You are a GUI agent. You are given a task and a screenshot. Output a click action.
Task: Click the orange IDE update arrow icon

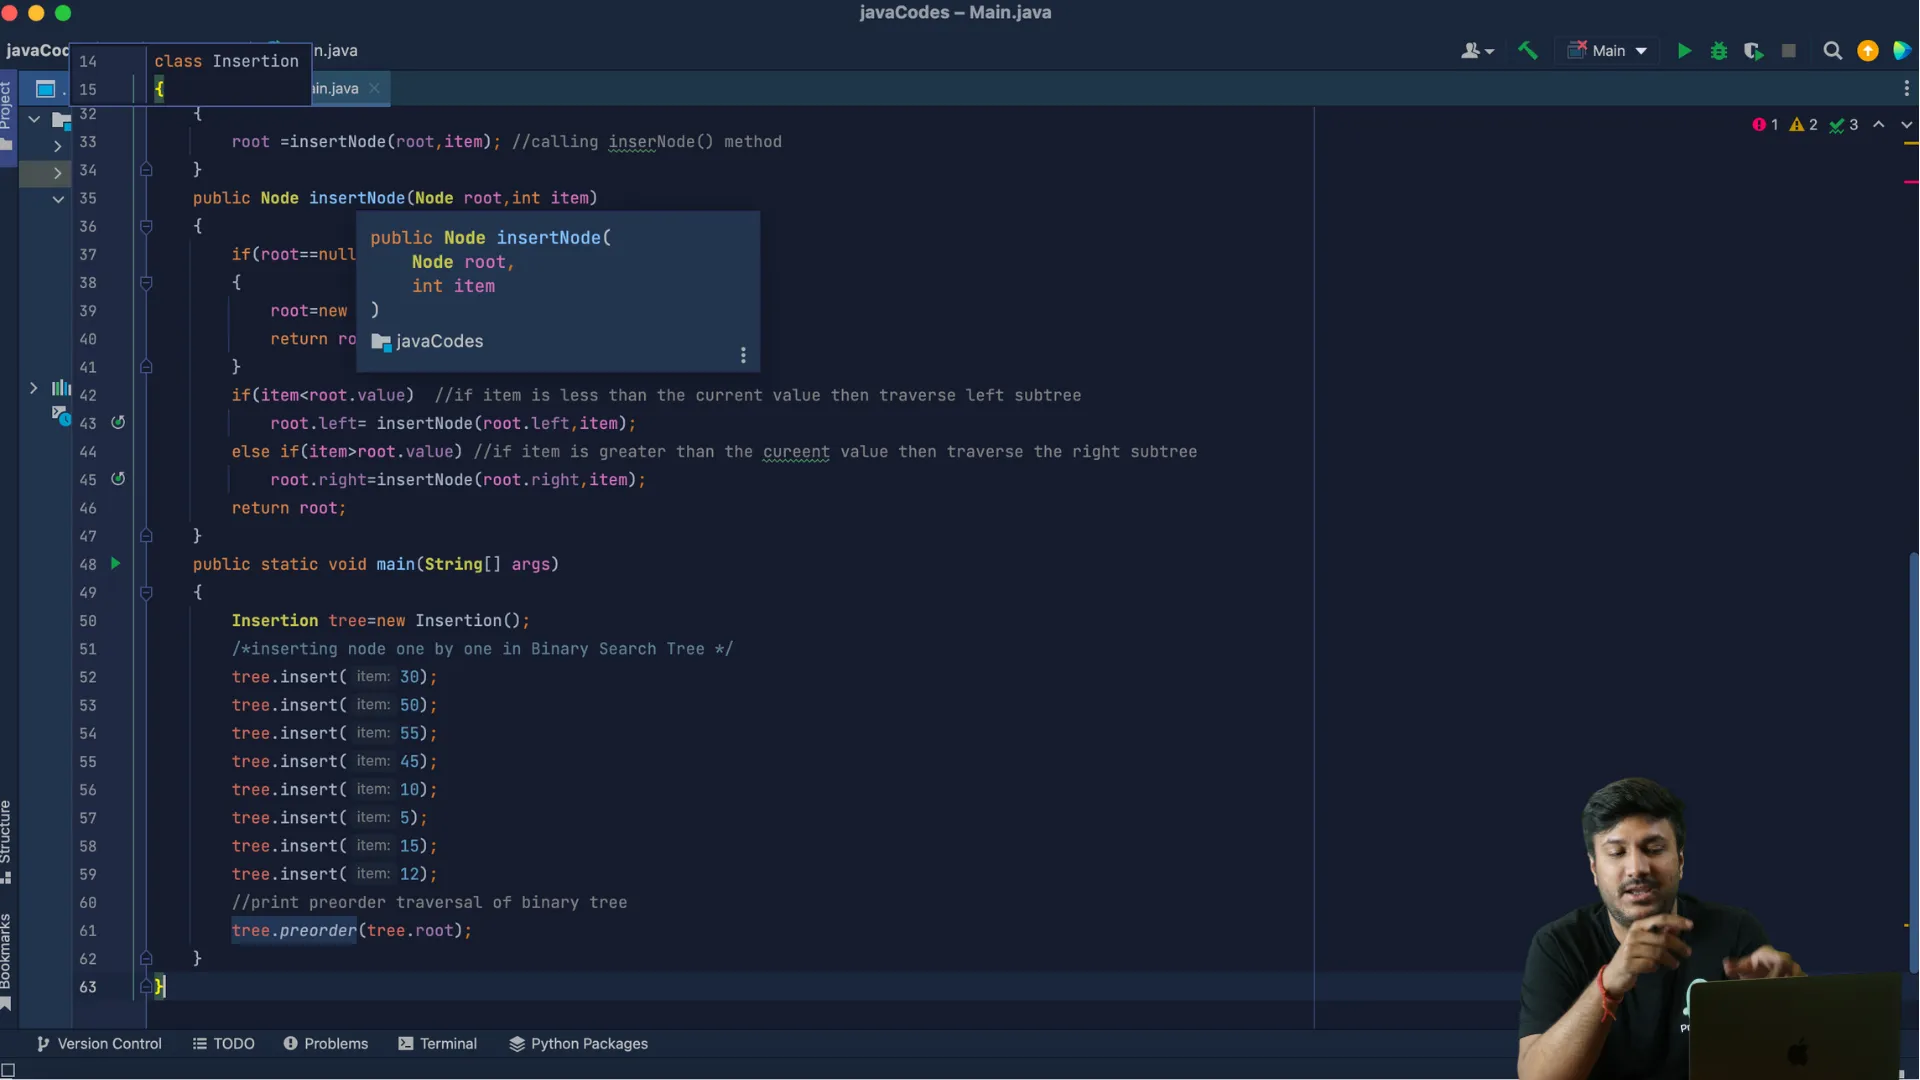coord(1867,51)
